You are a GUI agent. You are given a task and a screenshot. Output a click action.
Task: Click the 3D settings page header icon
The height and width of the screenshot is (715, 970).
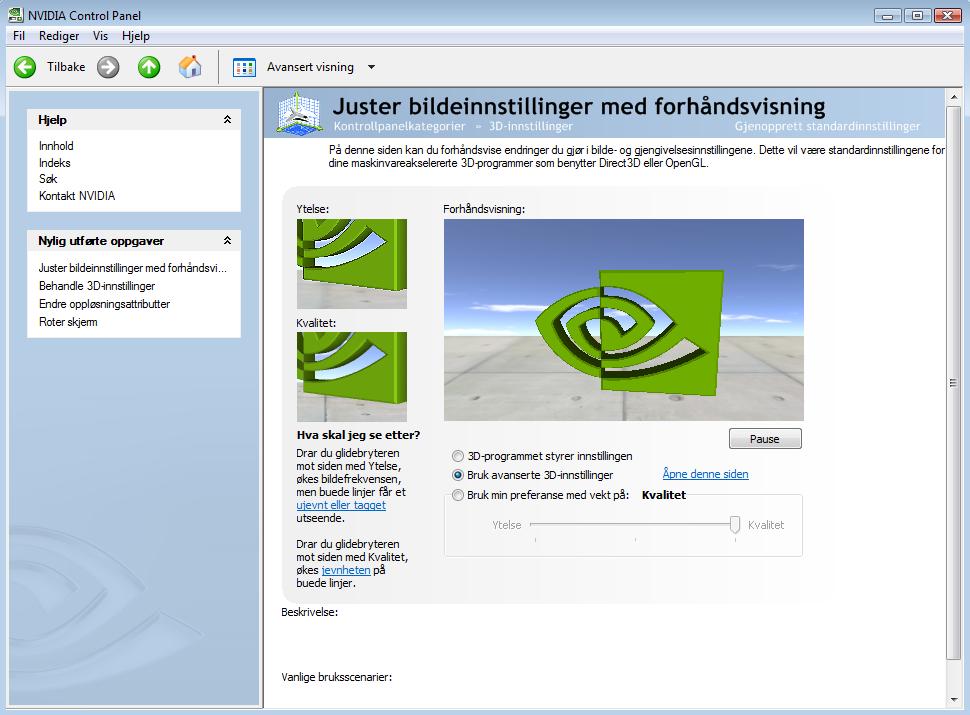point(299,113)
